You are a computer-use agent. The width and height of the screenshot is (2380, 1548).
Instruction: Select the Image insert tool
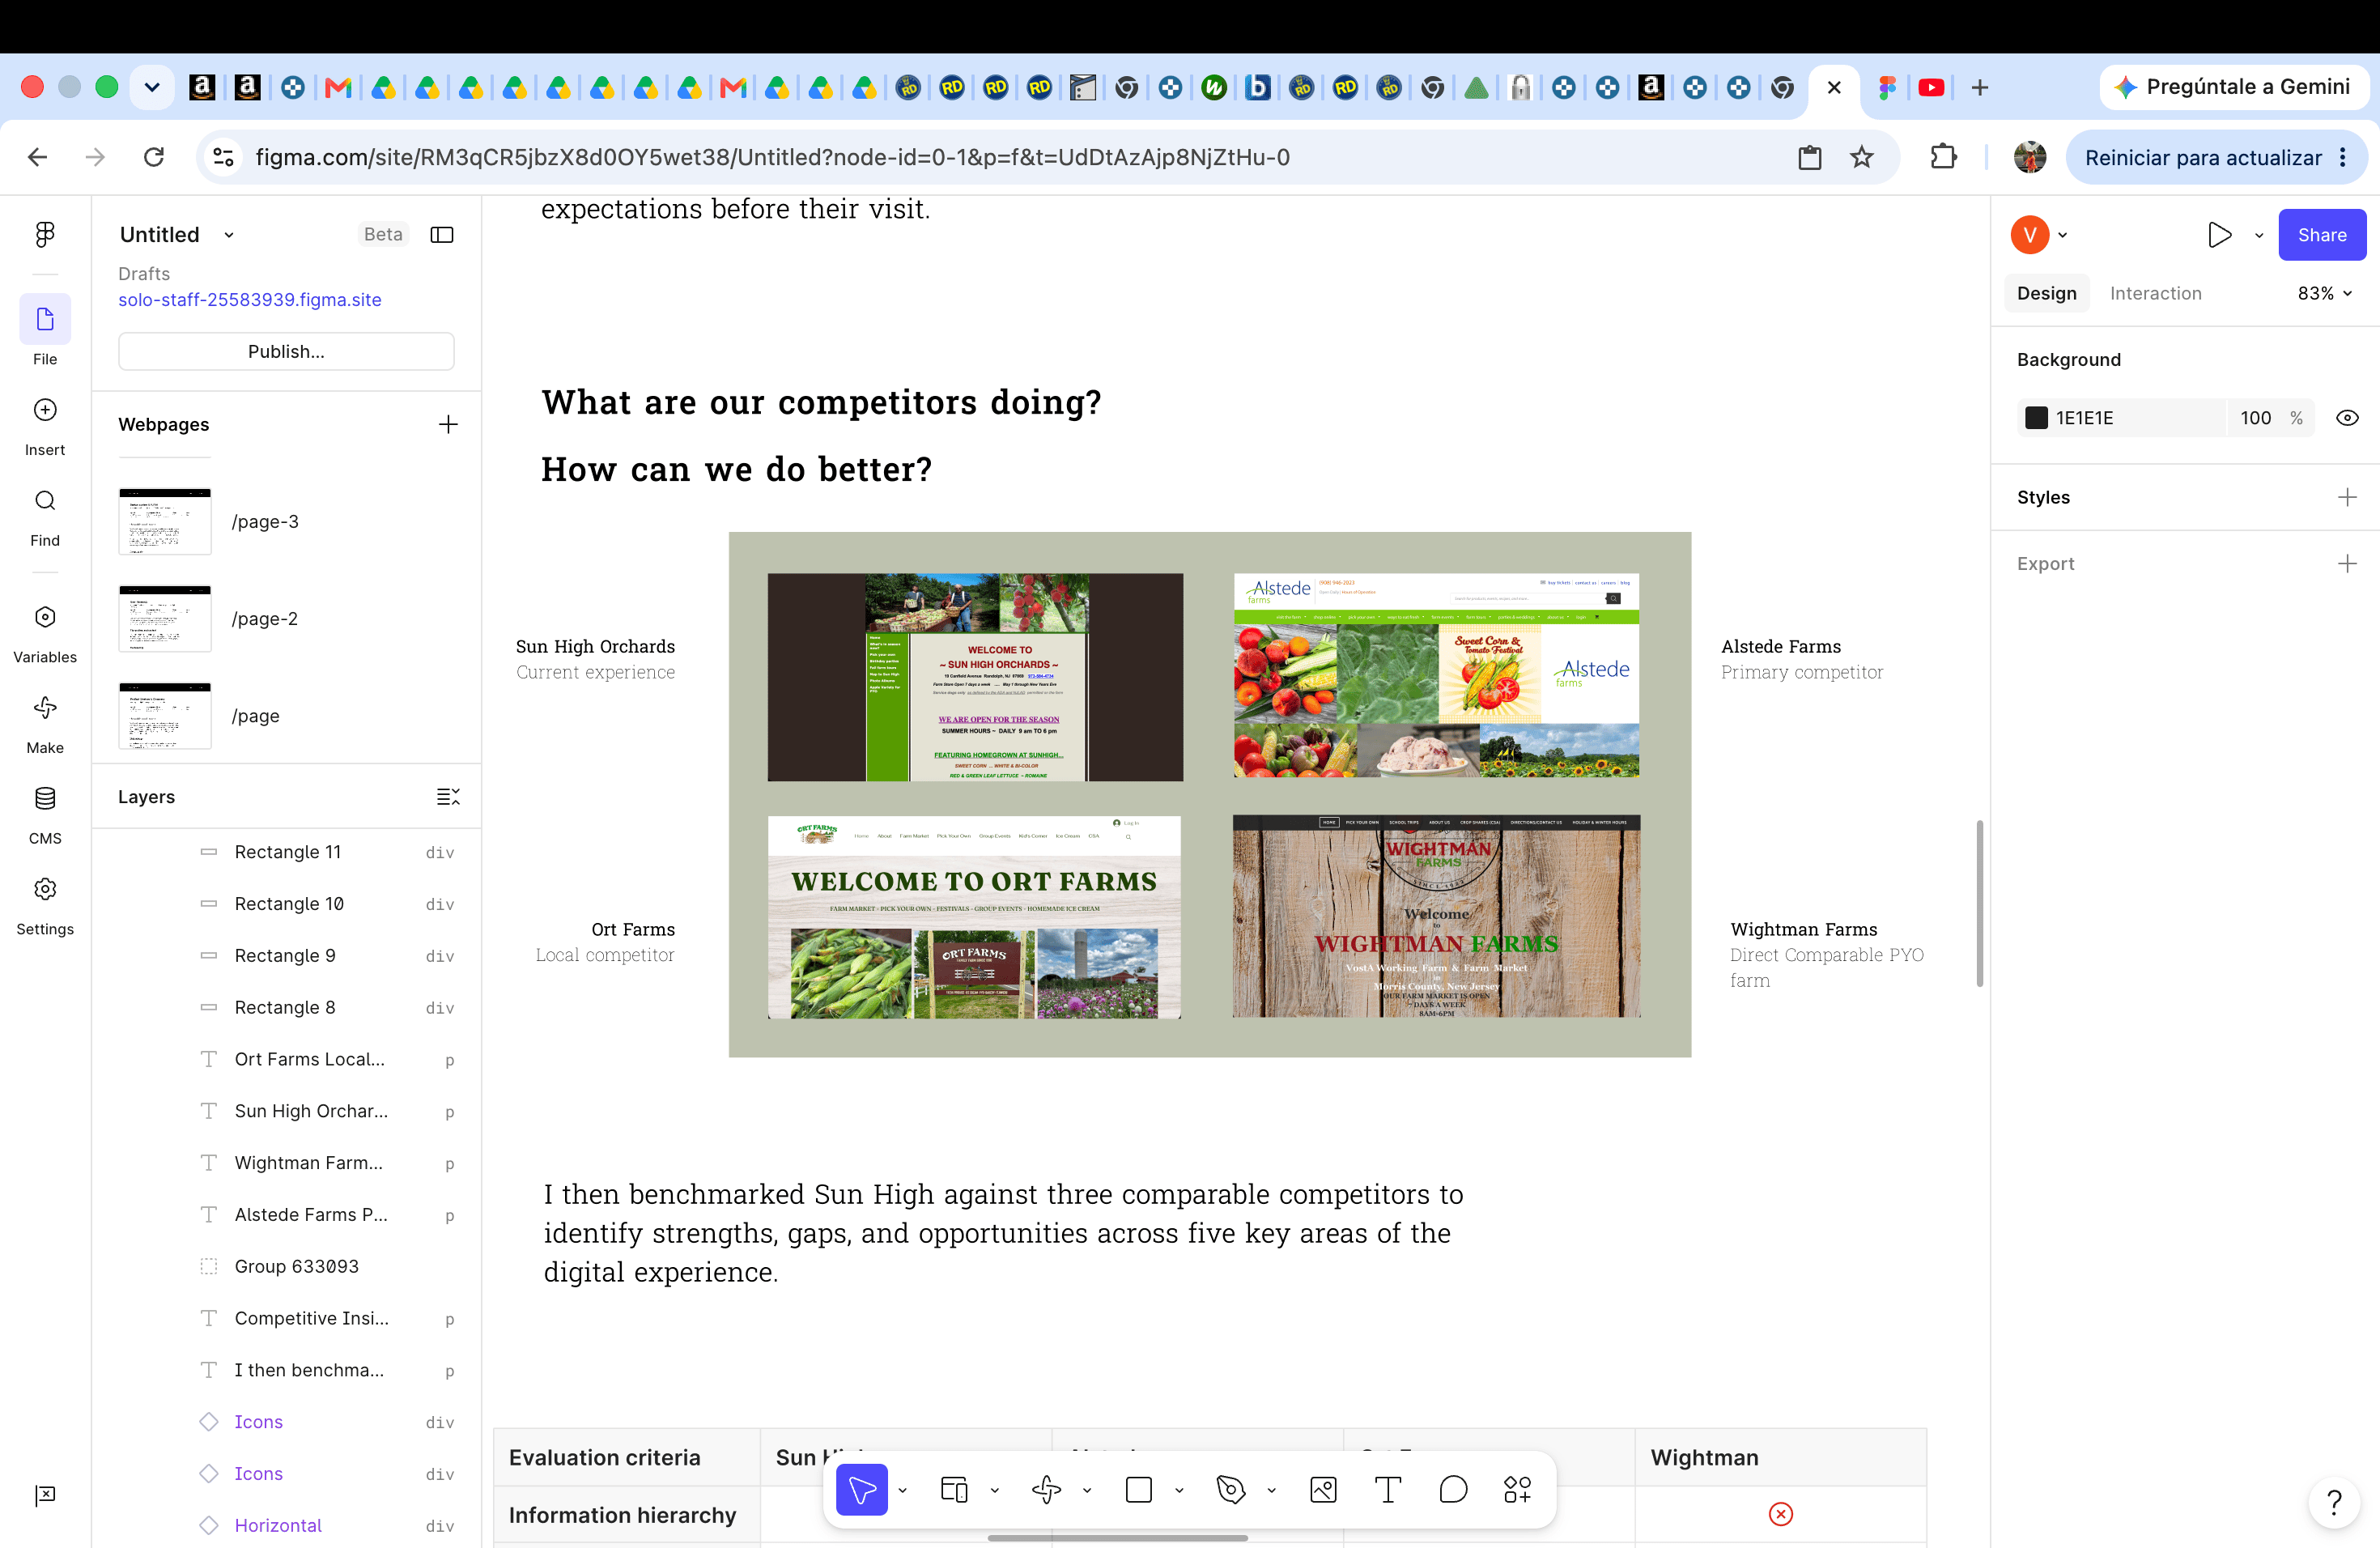coord(1323,1490)
